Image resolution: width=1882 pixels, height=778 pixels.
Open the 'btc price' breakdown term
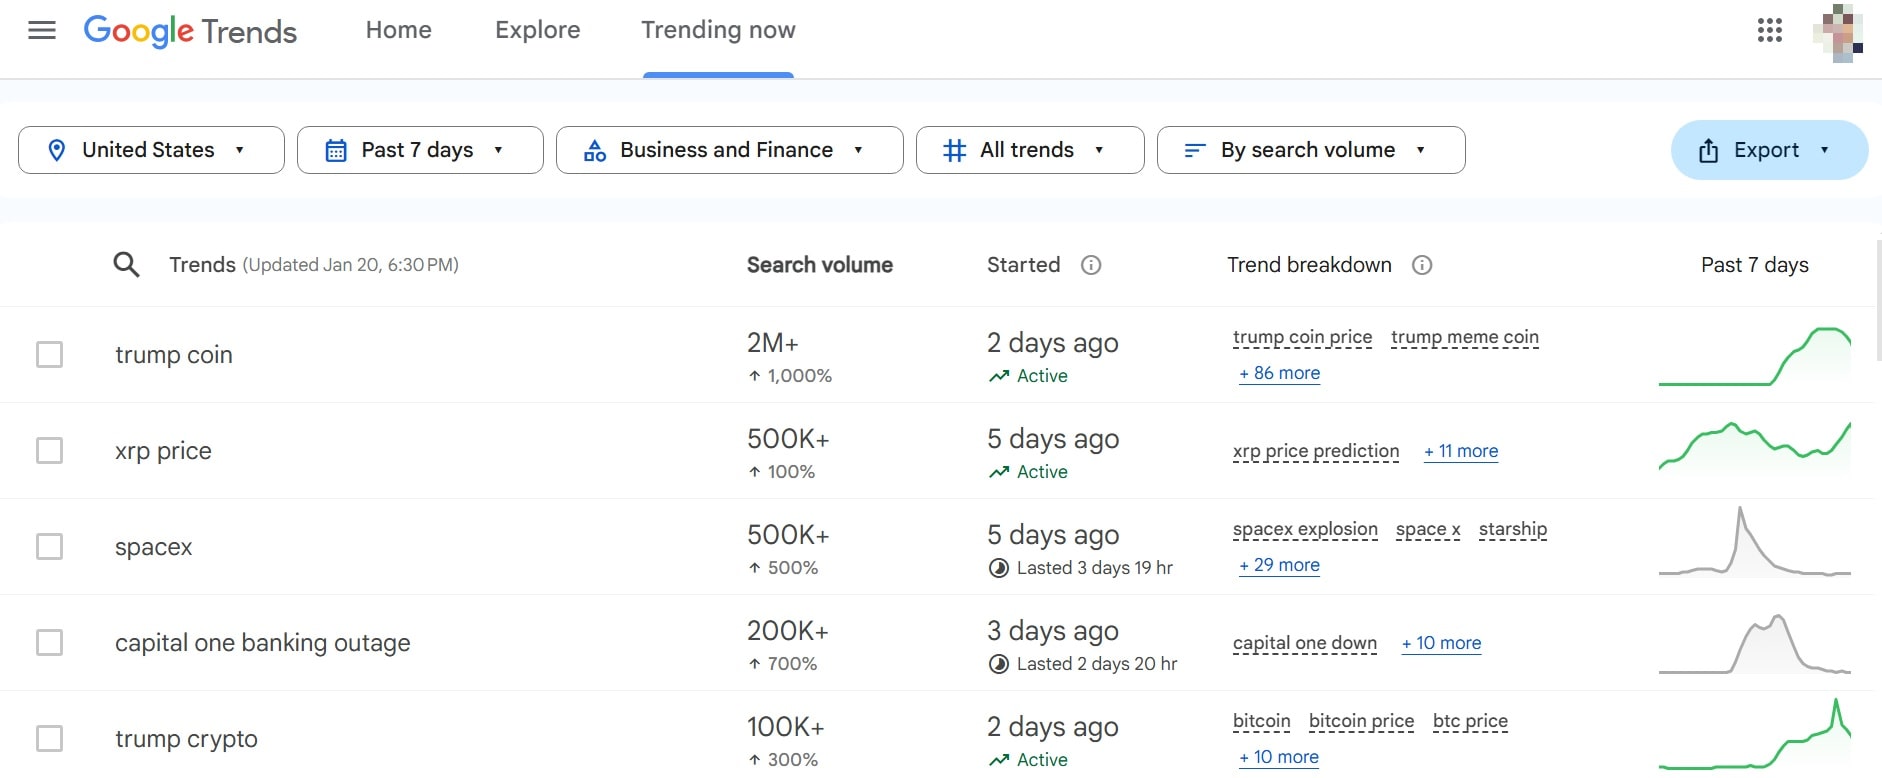(1470, 721)
